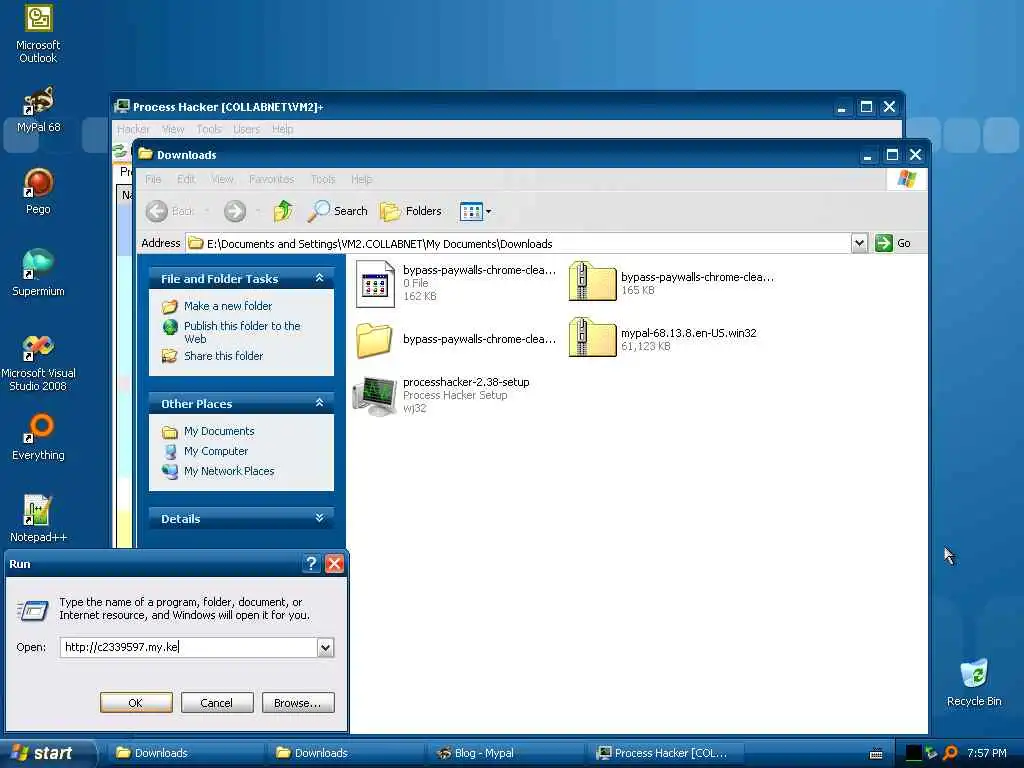Select Microsoft Visual Studio 2008 desktop icon

pos(38,363)
